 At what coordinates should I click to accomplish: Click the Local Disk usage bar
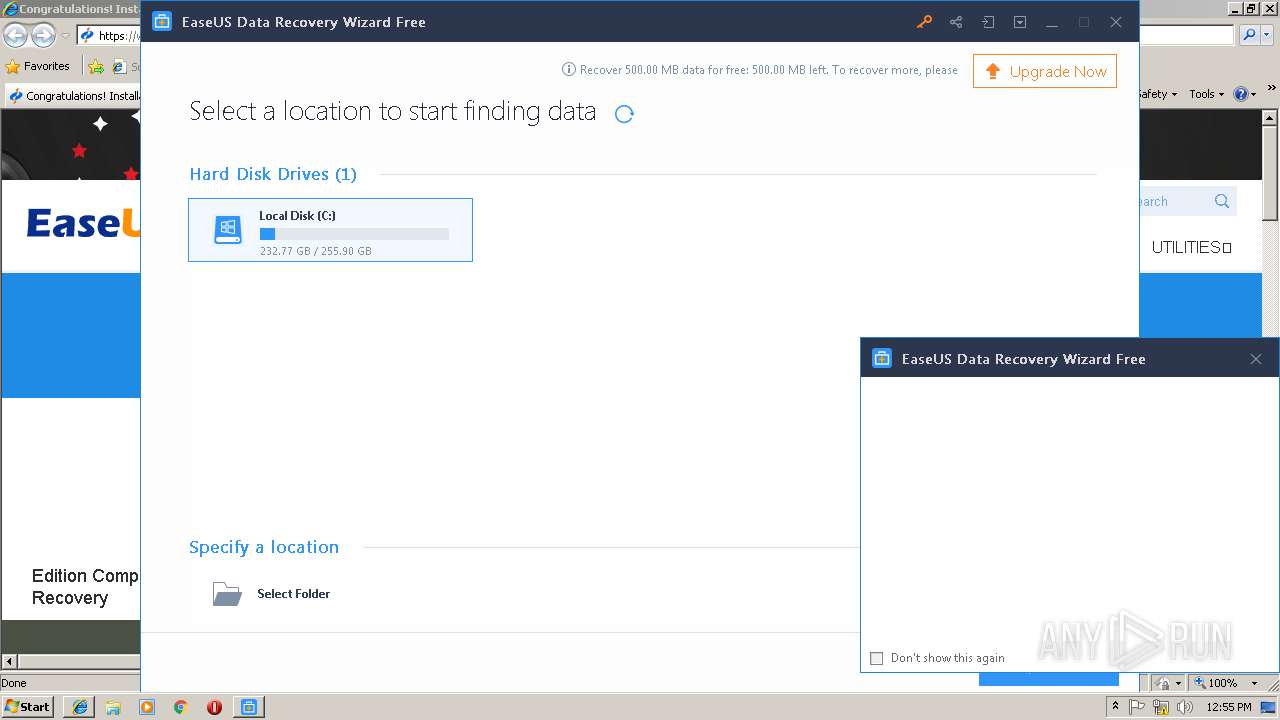pos(354,234)
